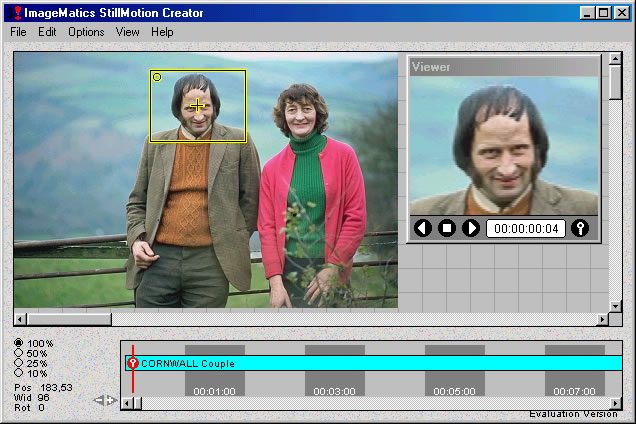This screenshot has width=636, height=424.
Task: Click the play backward button in Viewer
Action: 422,228
